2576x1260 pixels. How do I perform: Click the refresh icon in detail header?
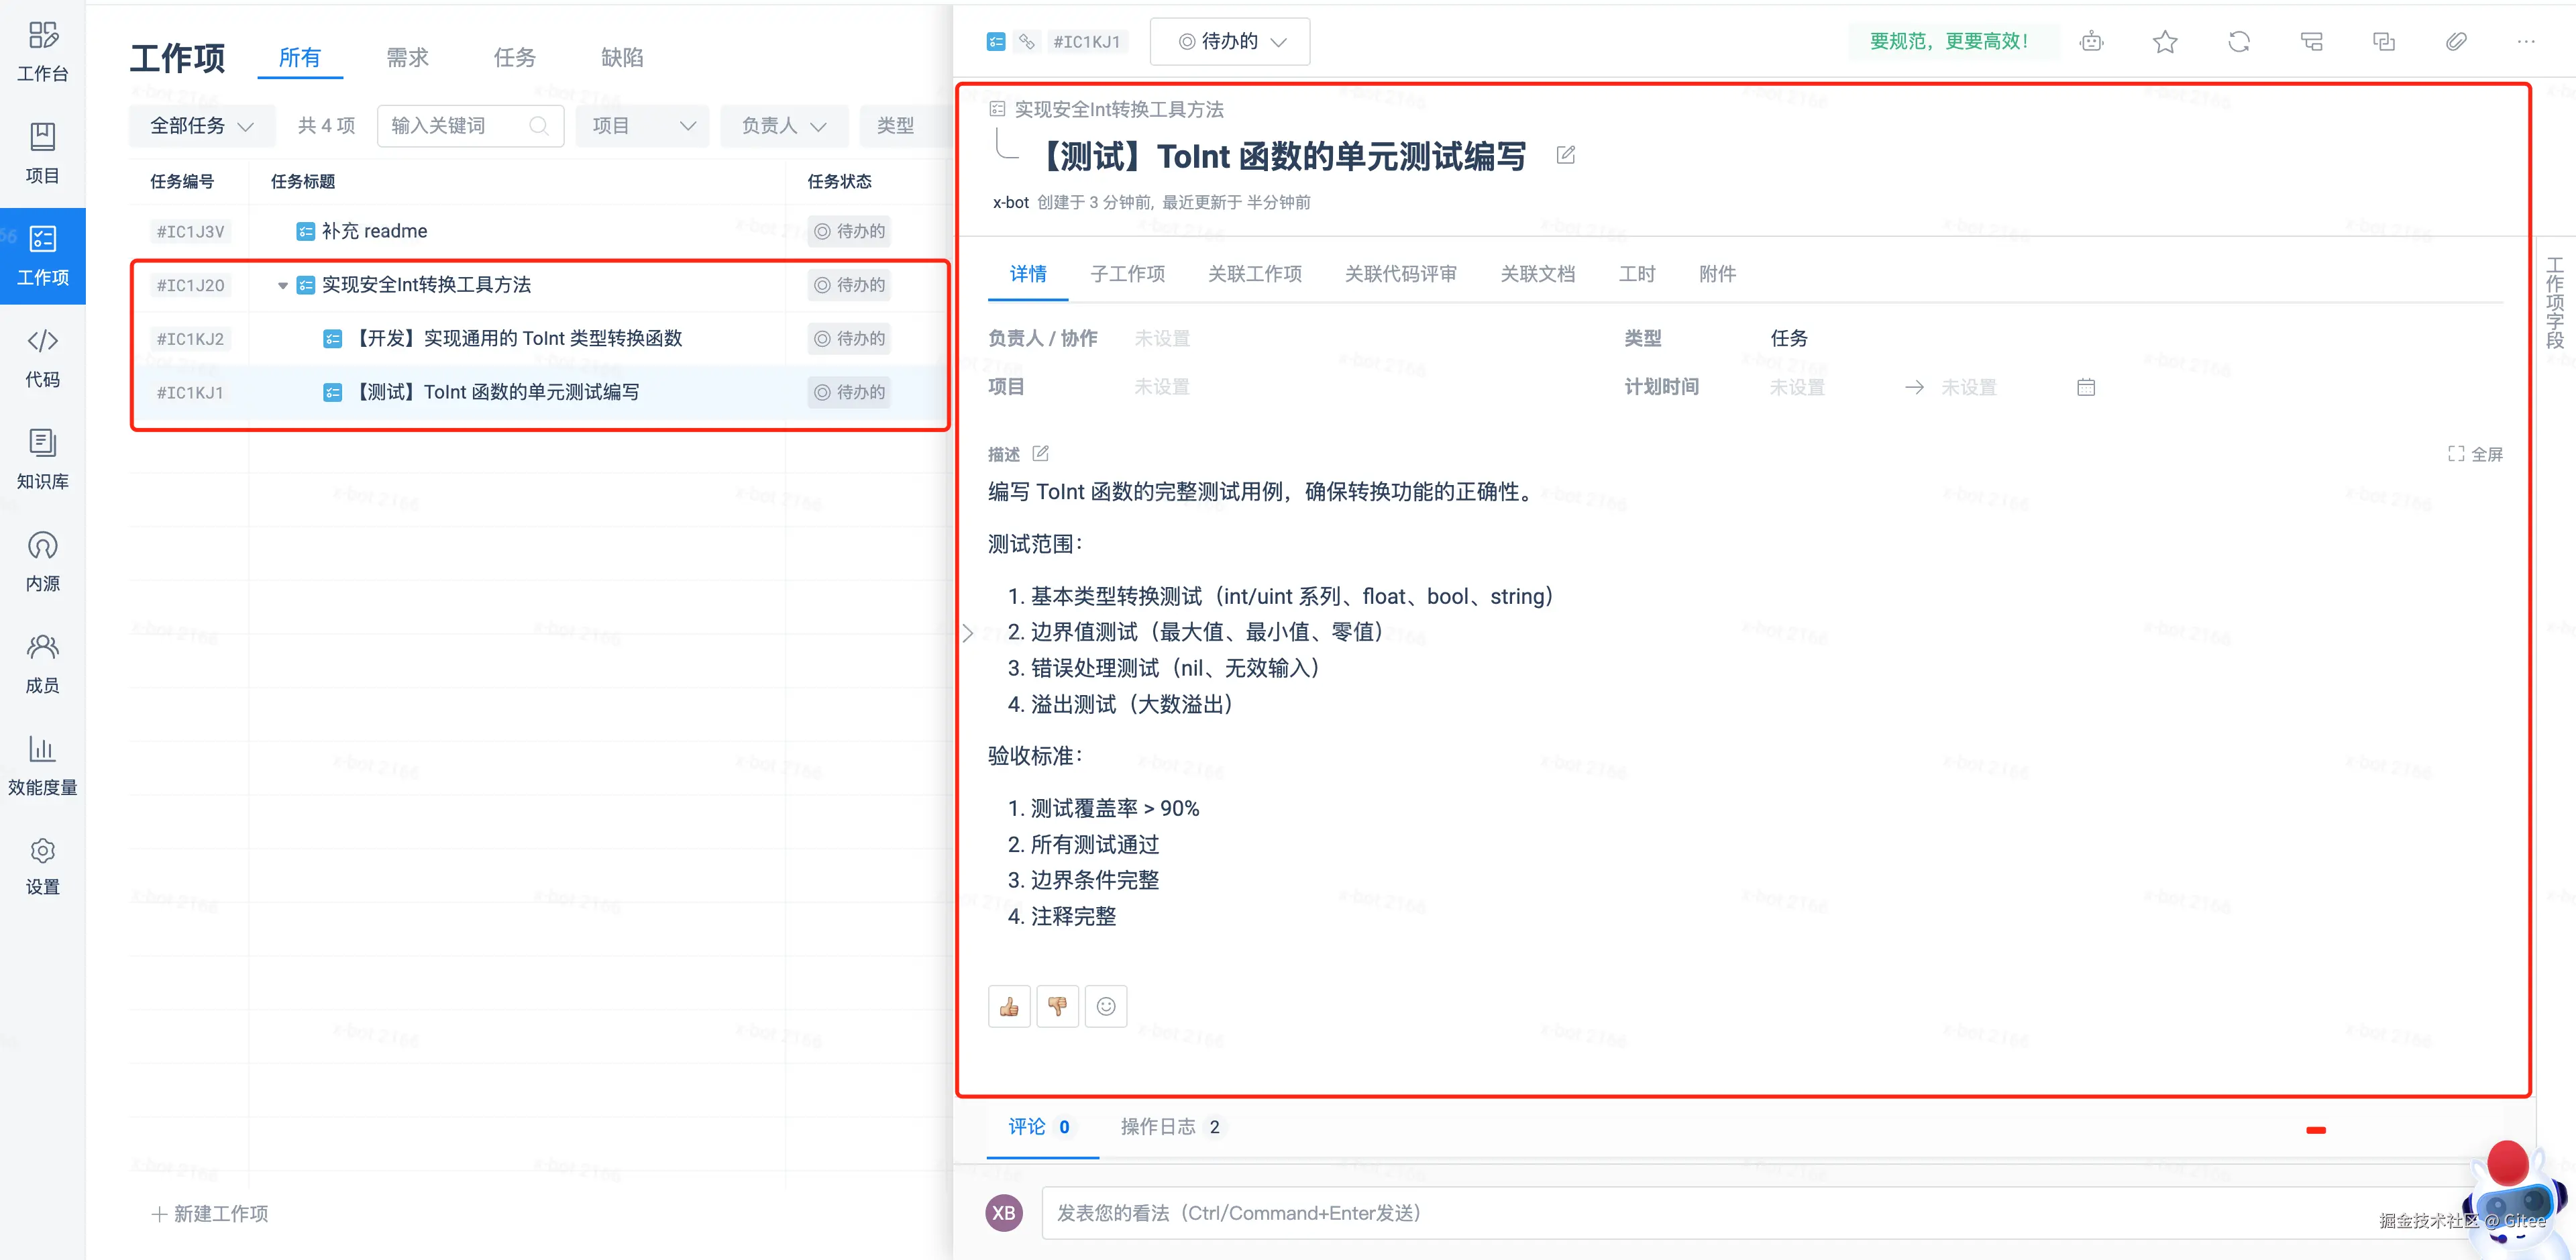[2239, 42]
